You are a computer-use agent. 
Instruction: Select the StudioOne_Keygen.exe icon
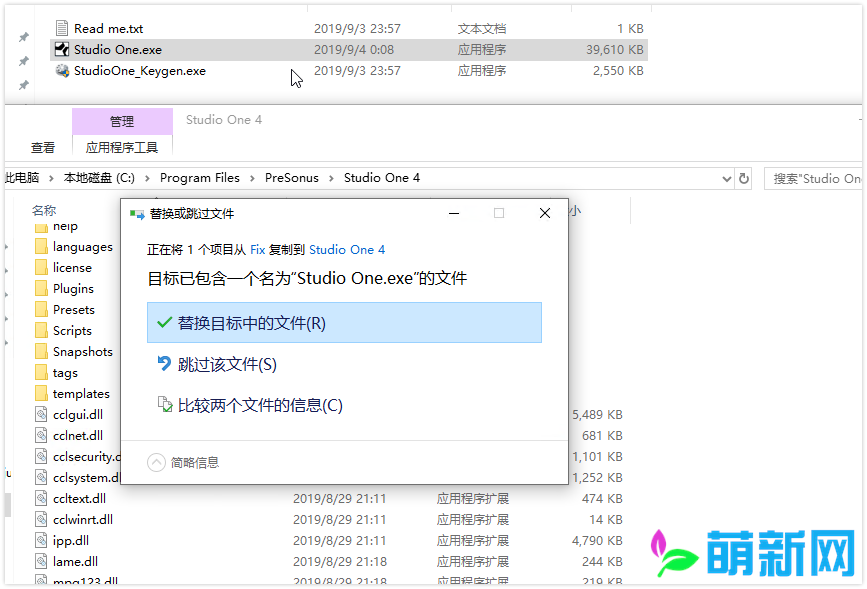[x=62, y=70]
